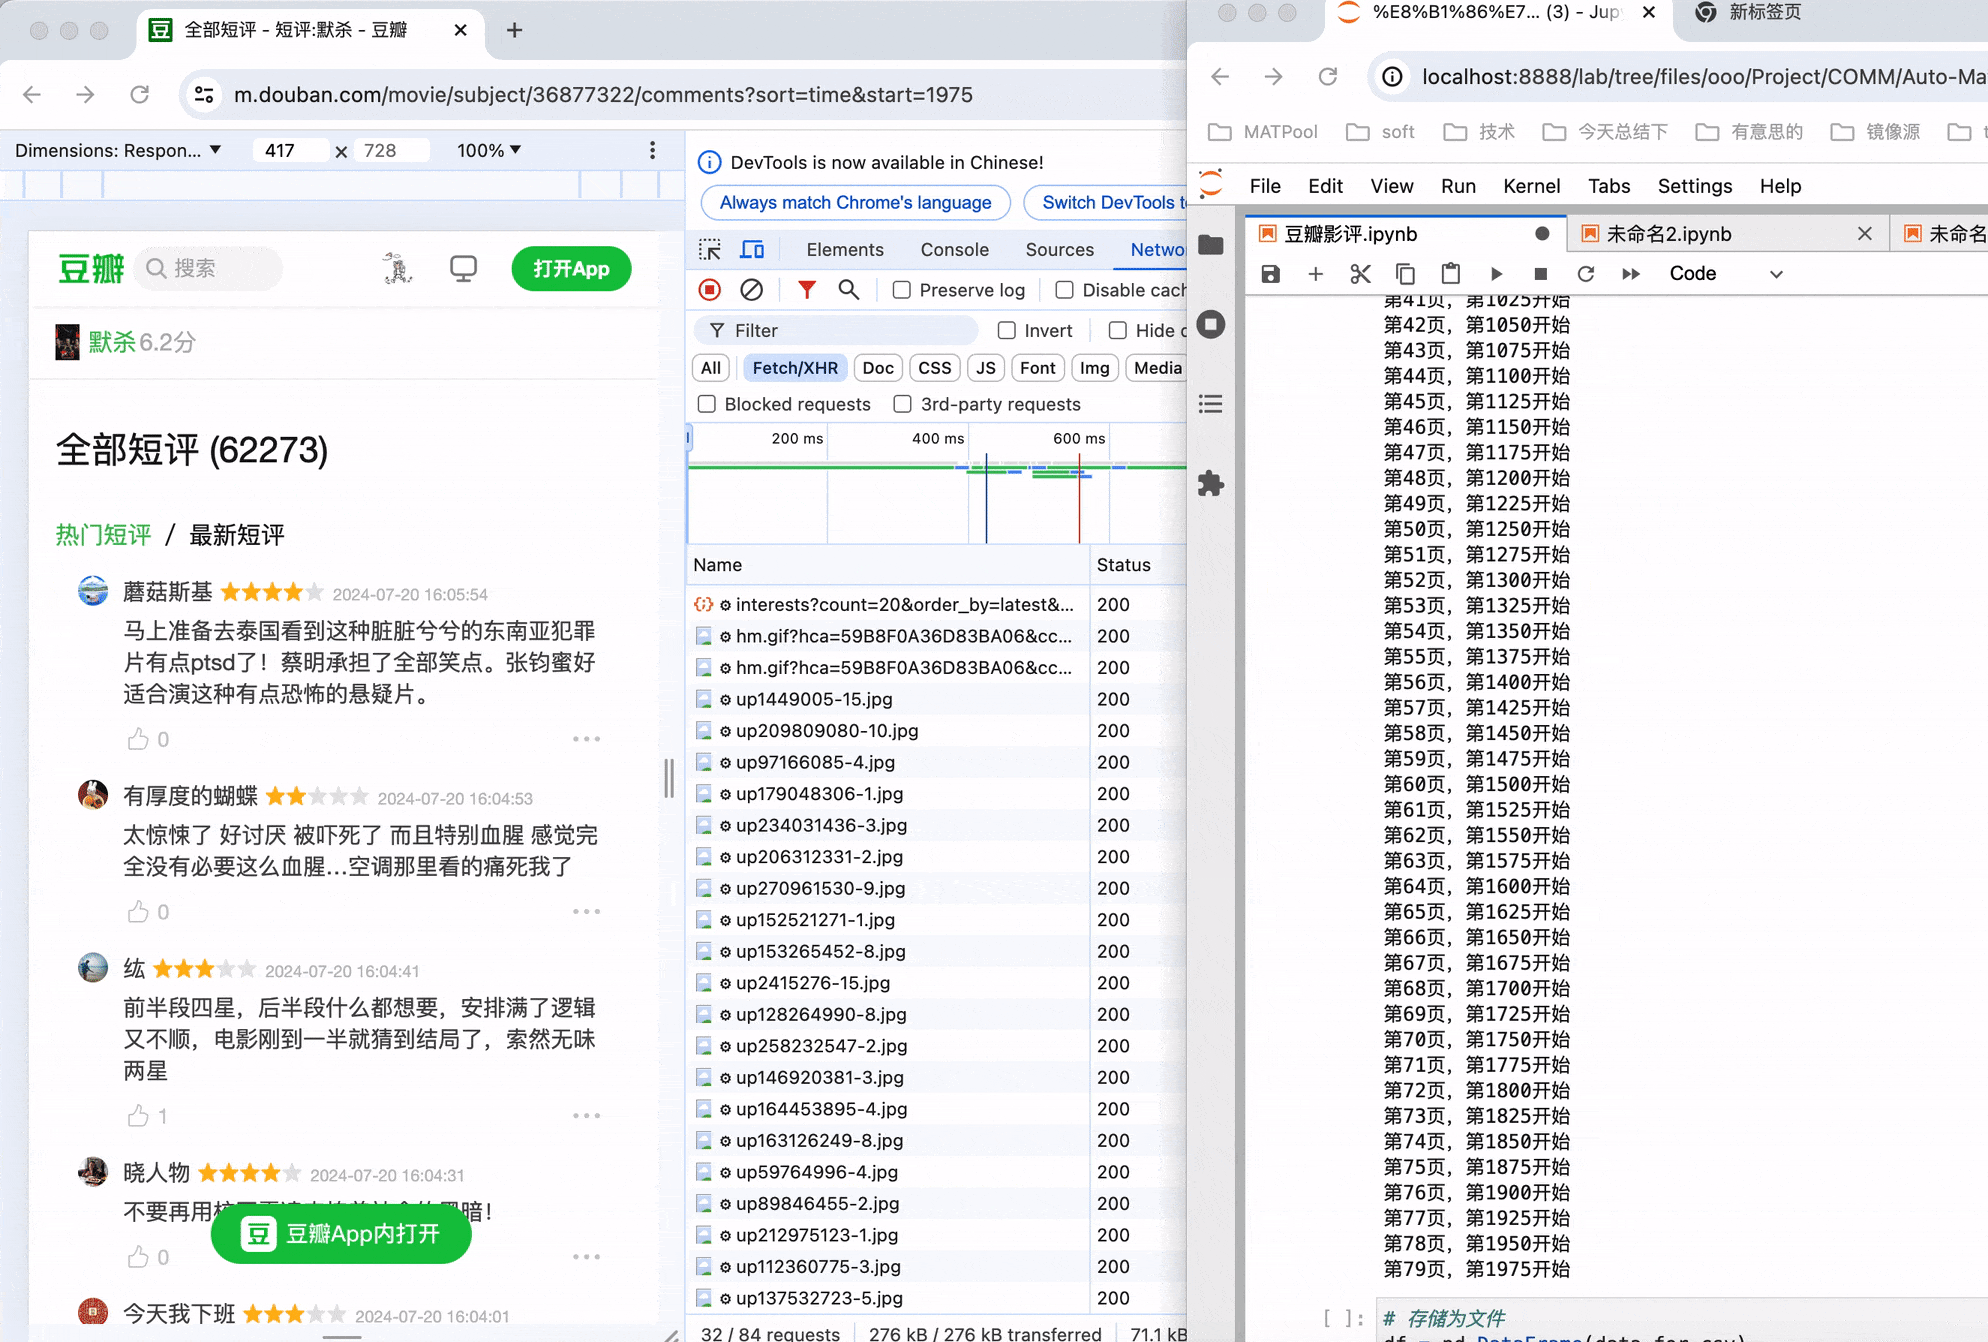Click the red record network log icon
The width and height of the screenshot is (1988, 1342).
710,290
